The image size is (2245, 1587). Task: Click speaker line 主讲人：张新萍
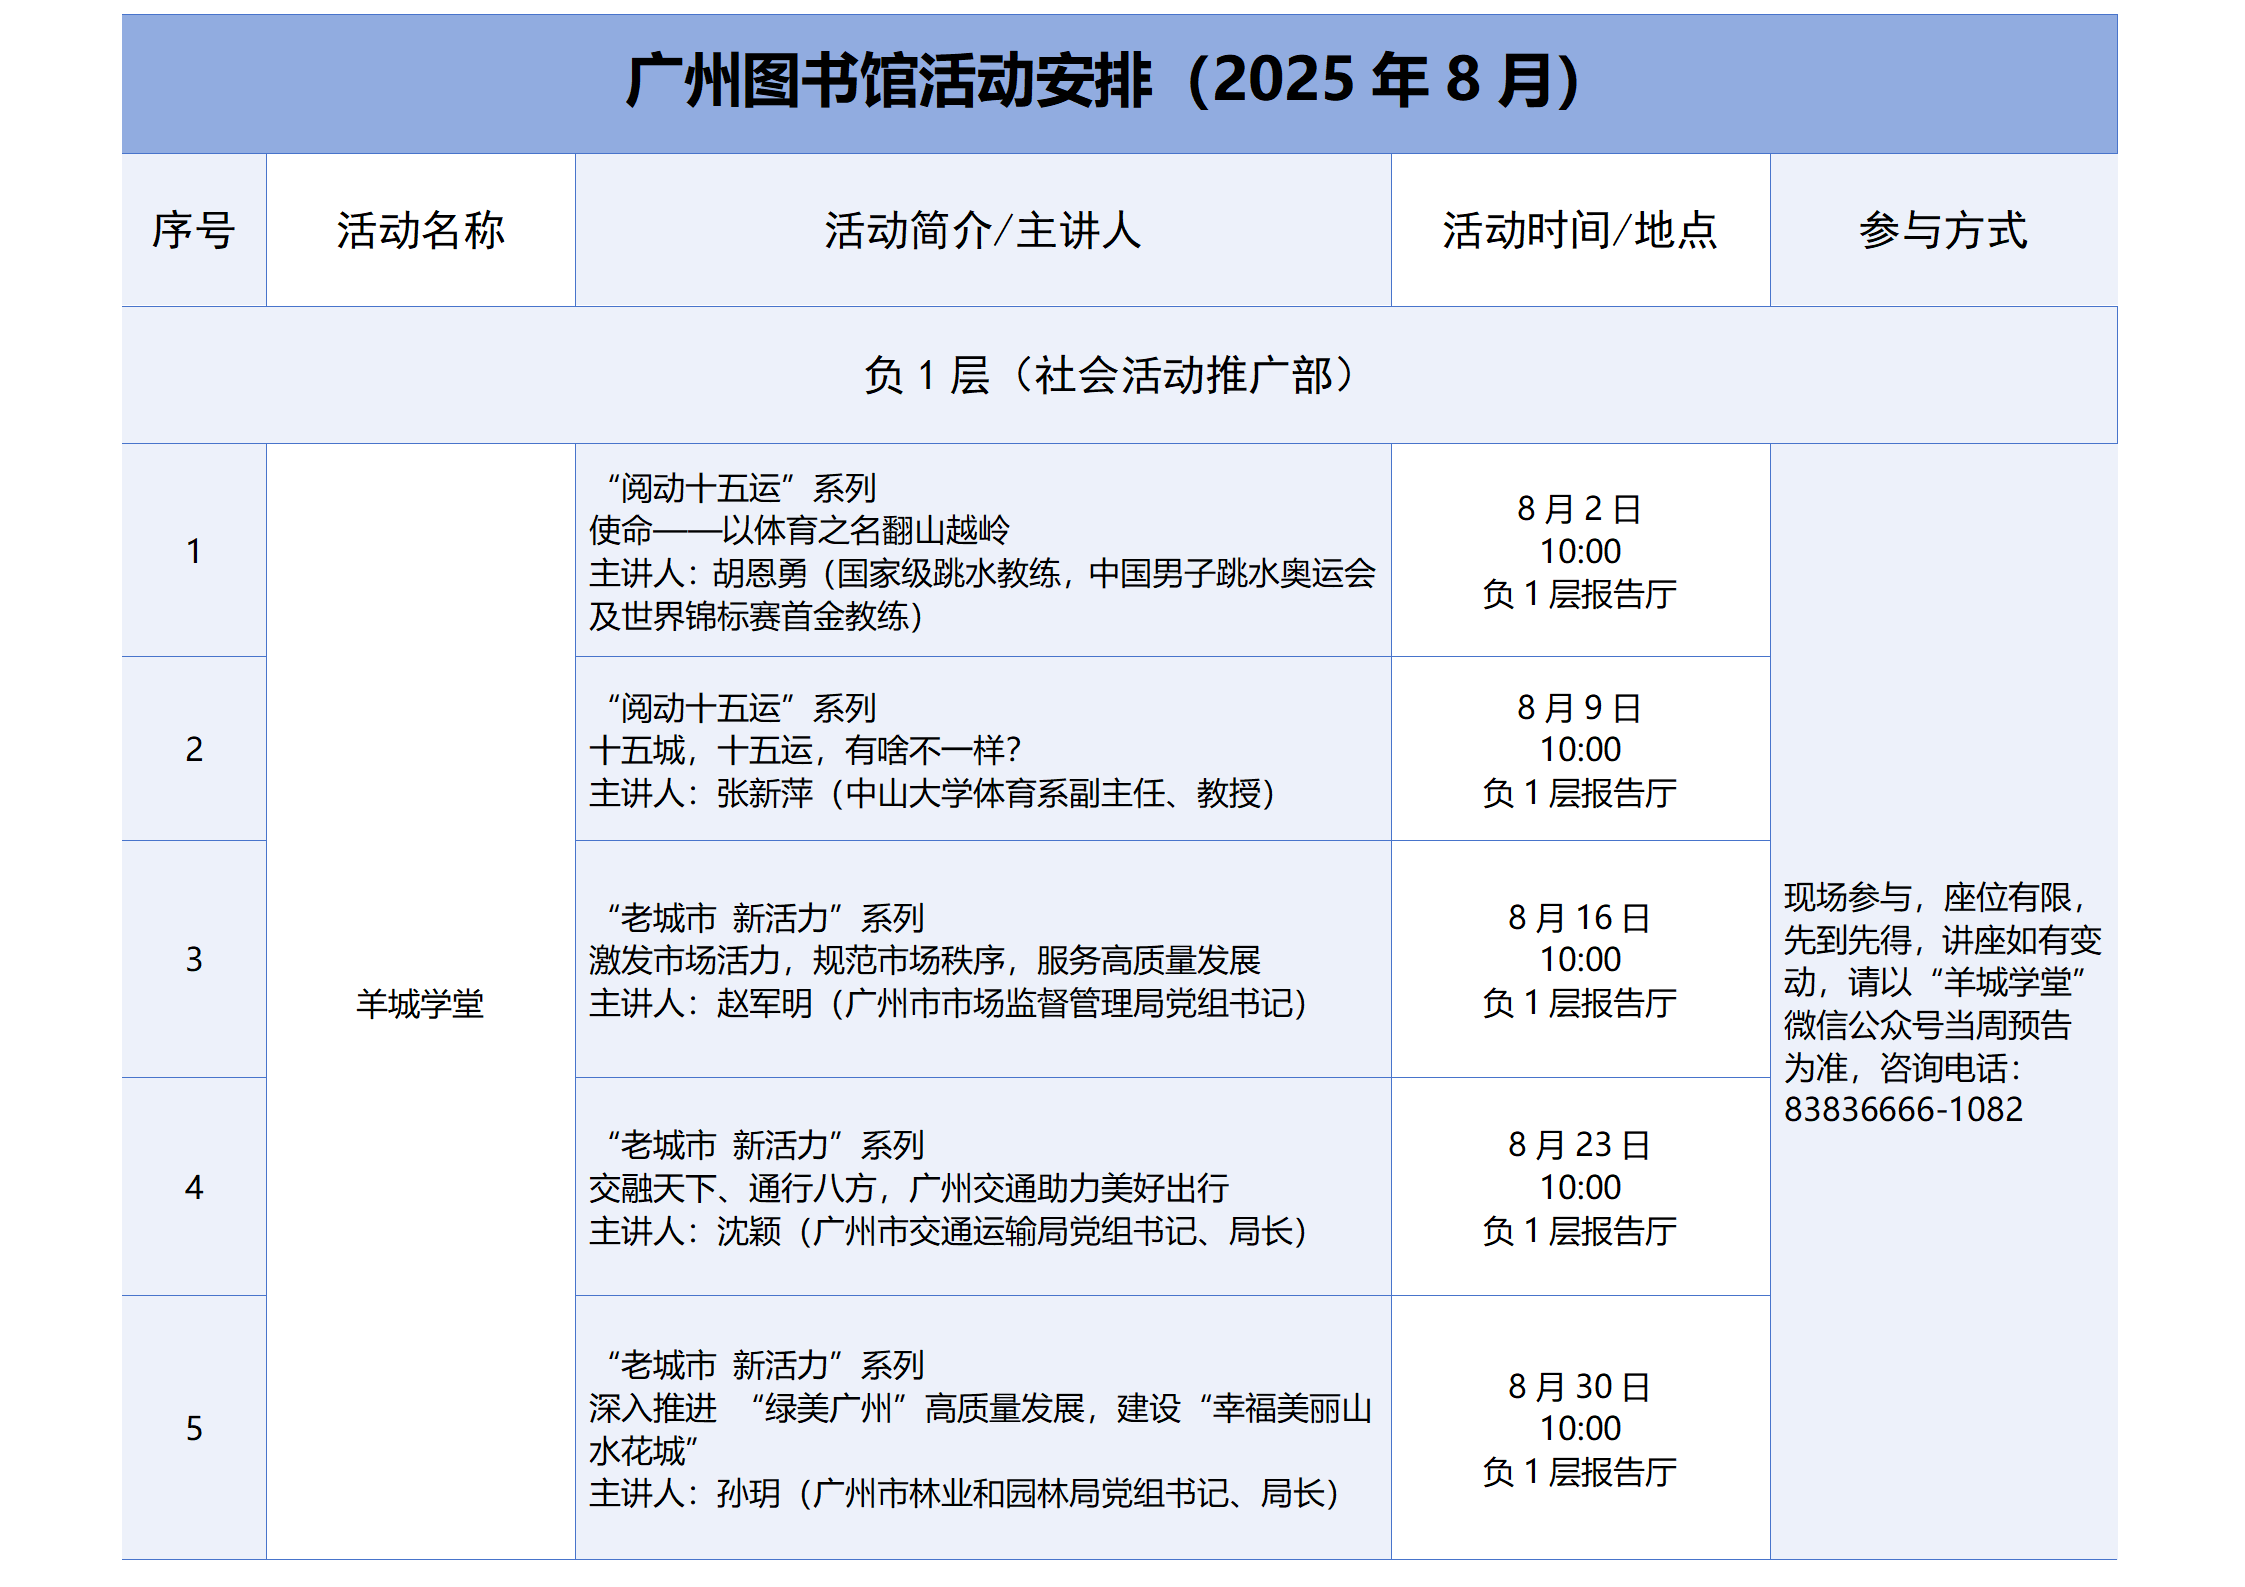pyautogui.click(x=932, y=793)
